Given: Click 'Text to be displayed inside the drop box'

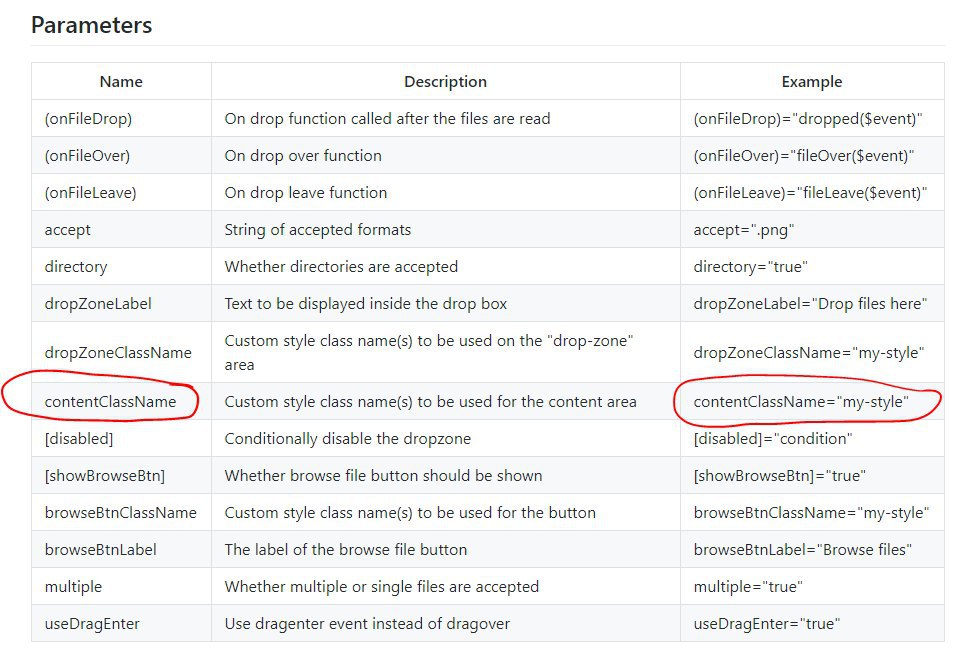Looking at the screenshot, I should click(x=366, y=304).
